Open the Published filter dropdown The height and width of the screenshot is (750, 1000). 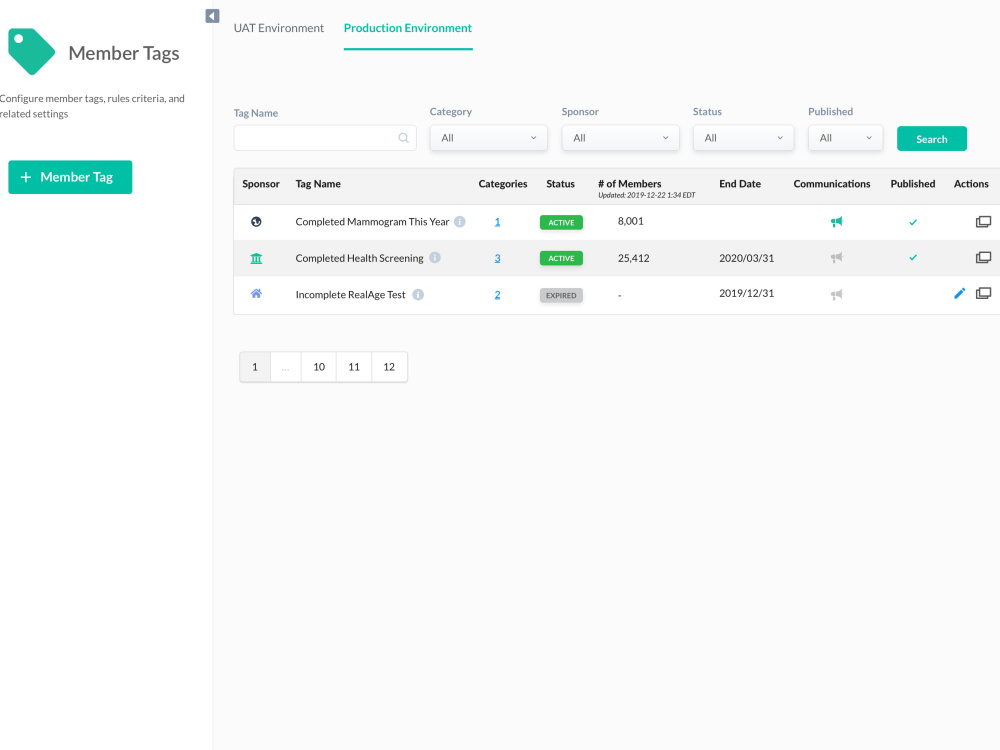pos(846,138)
